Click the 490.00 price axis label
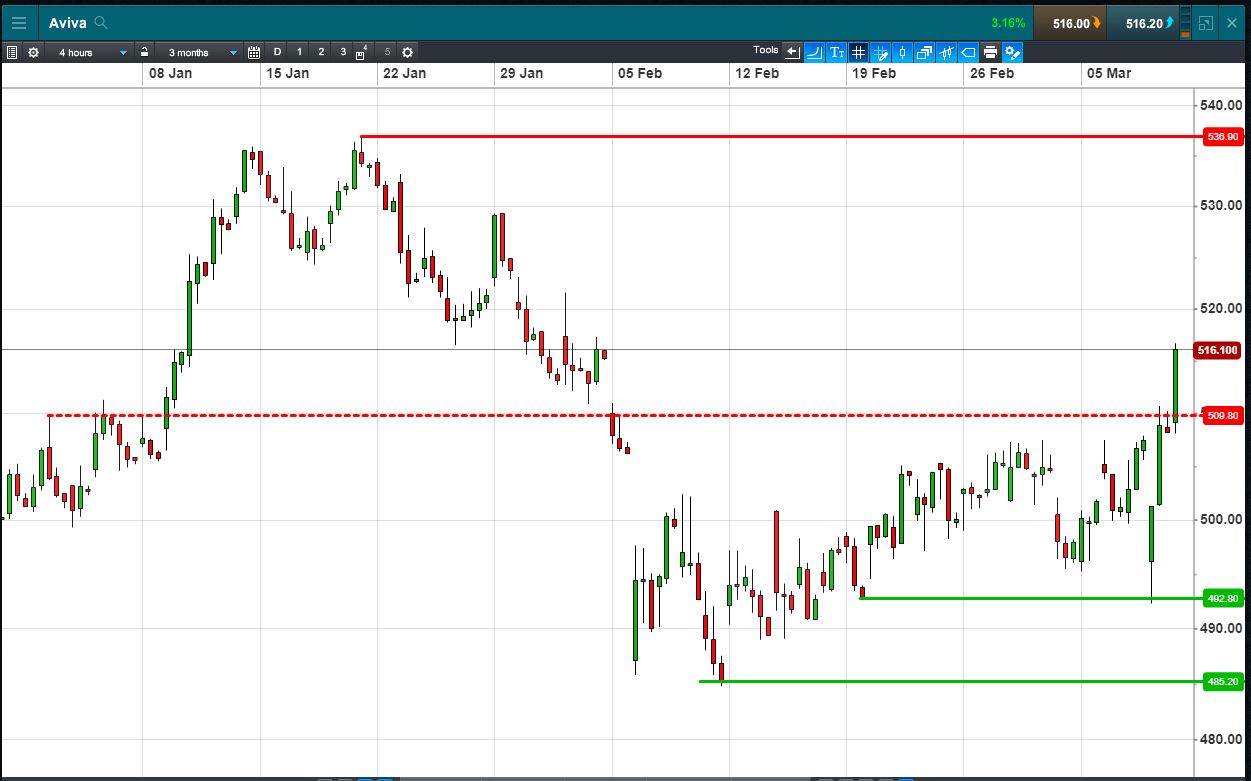 1221,628
